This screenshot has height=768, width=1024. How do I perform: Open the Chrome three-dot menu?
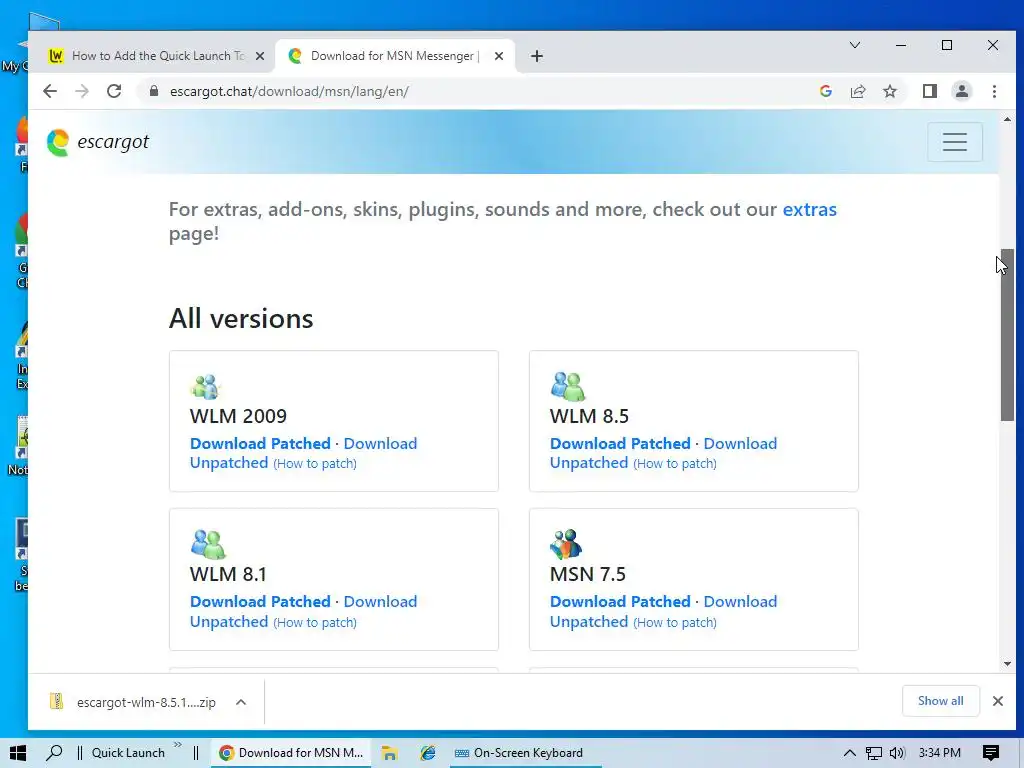[x=994, y=91]
